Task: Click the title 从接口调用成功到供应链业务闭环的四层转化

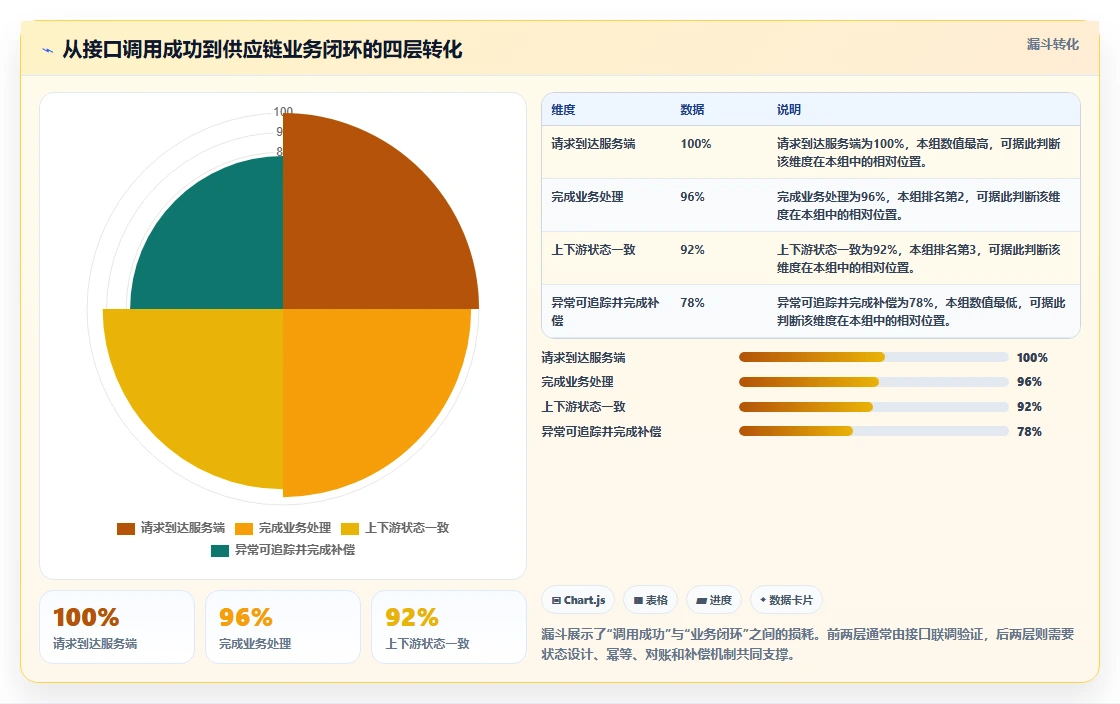Action: [x=262, y=49]
